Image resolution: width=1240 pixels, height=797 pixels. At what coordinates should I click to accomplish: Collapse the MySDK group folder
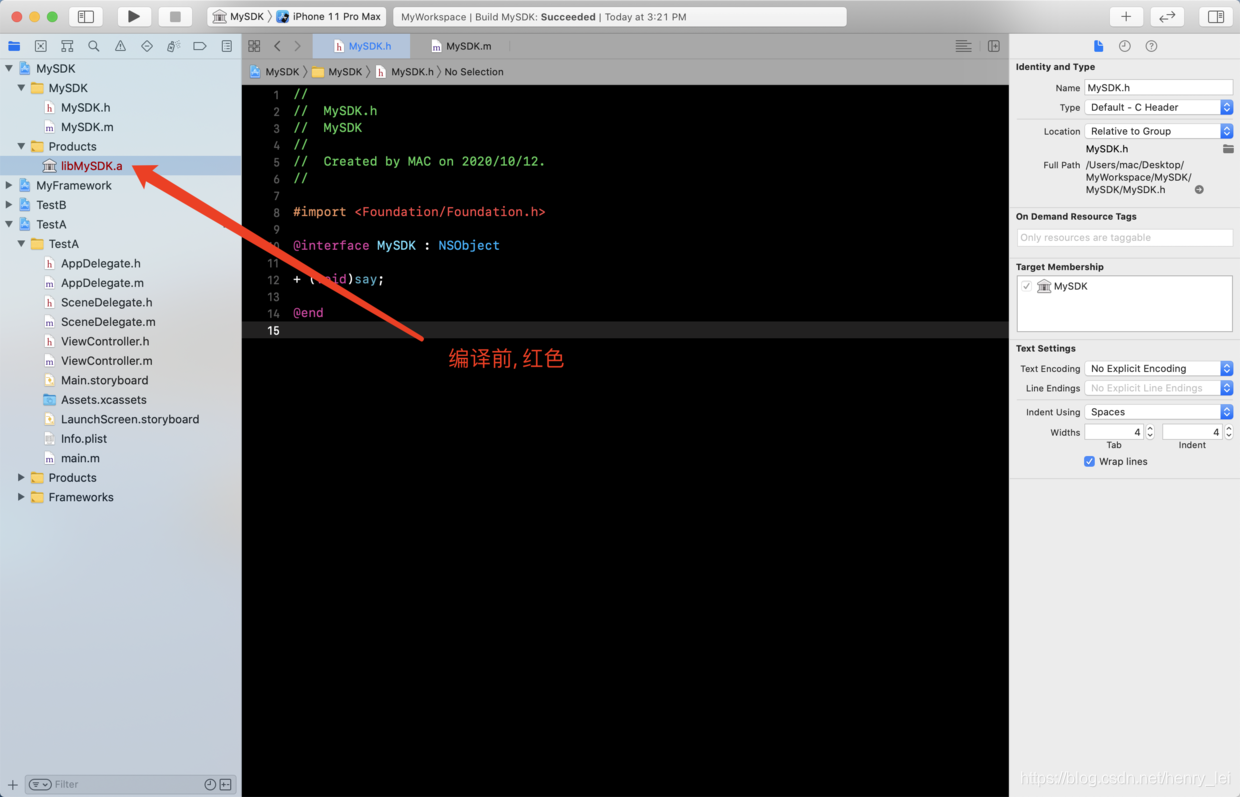[21, 88]
